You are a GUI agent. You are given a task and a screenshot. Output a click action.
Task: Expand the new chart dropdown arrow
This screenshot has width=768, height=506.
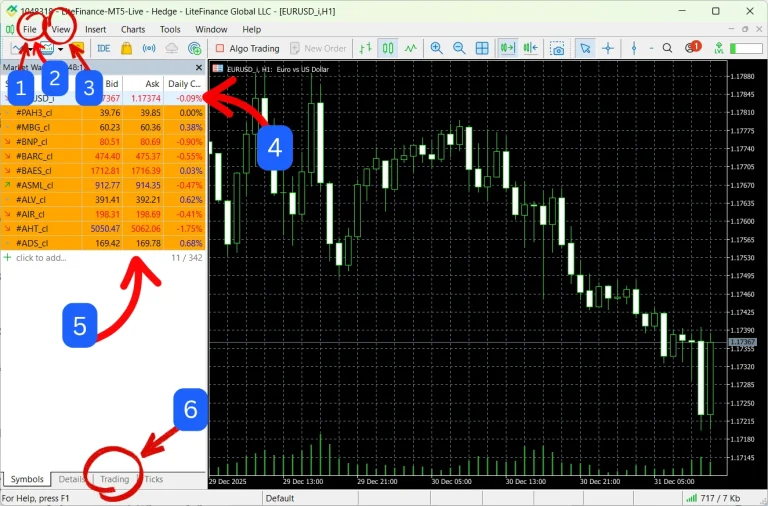pos(31,49)
